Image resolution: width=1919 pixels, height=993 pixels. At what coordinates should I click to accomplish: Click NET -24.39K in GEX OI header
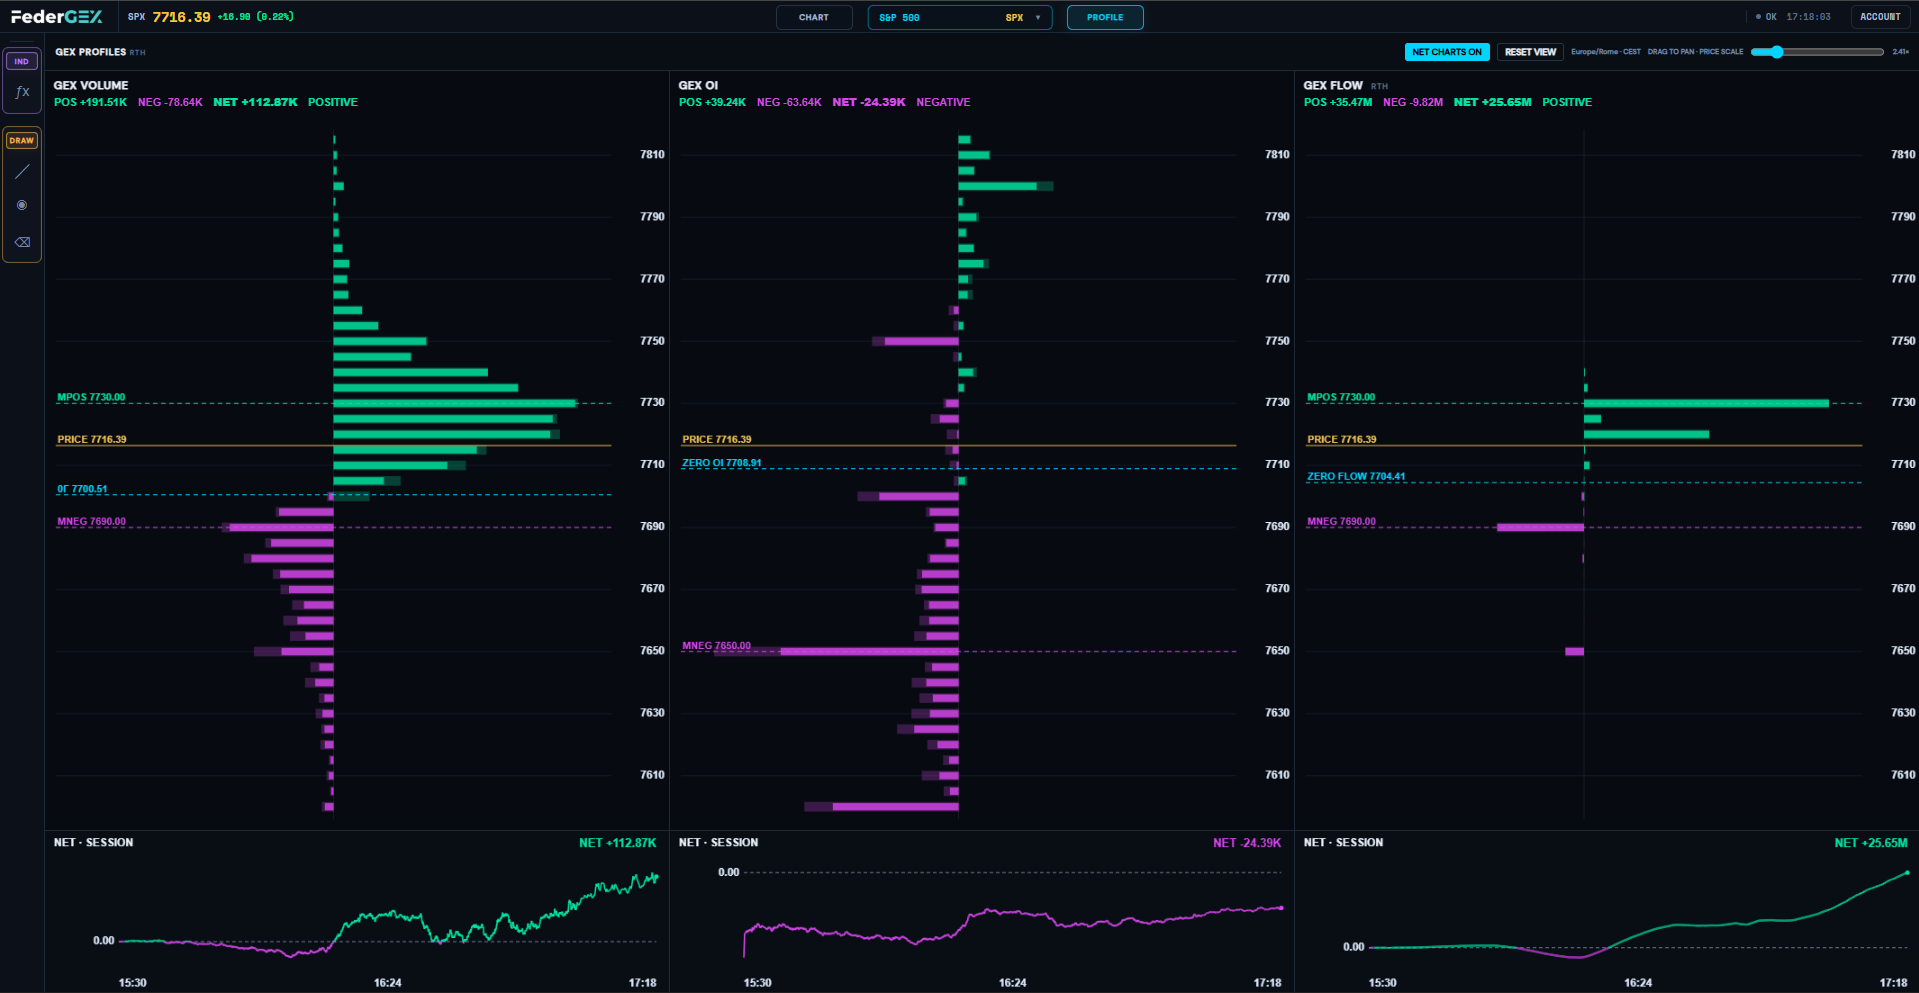(869, 102)
